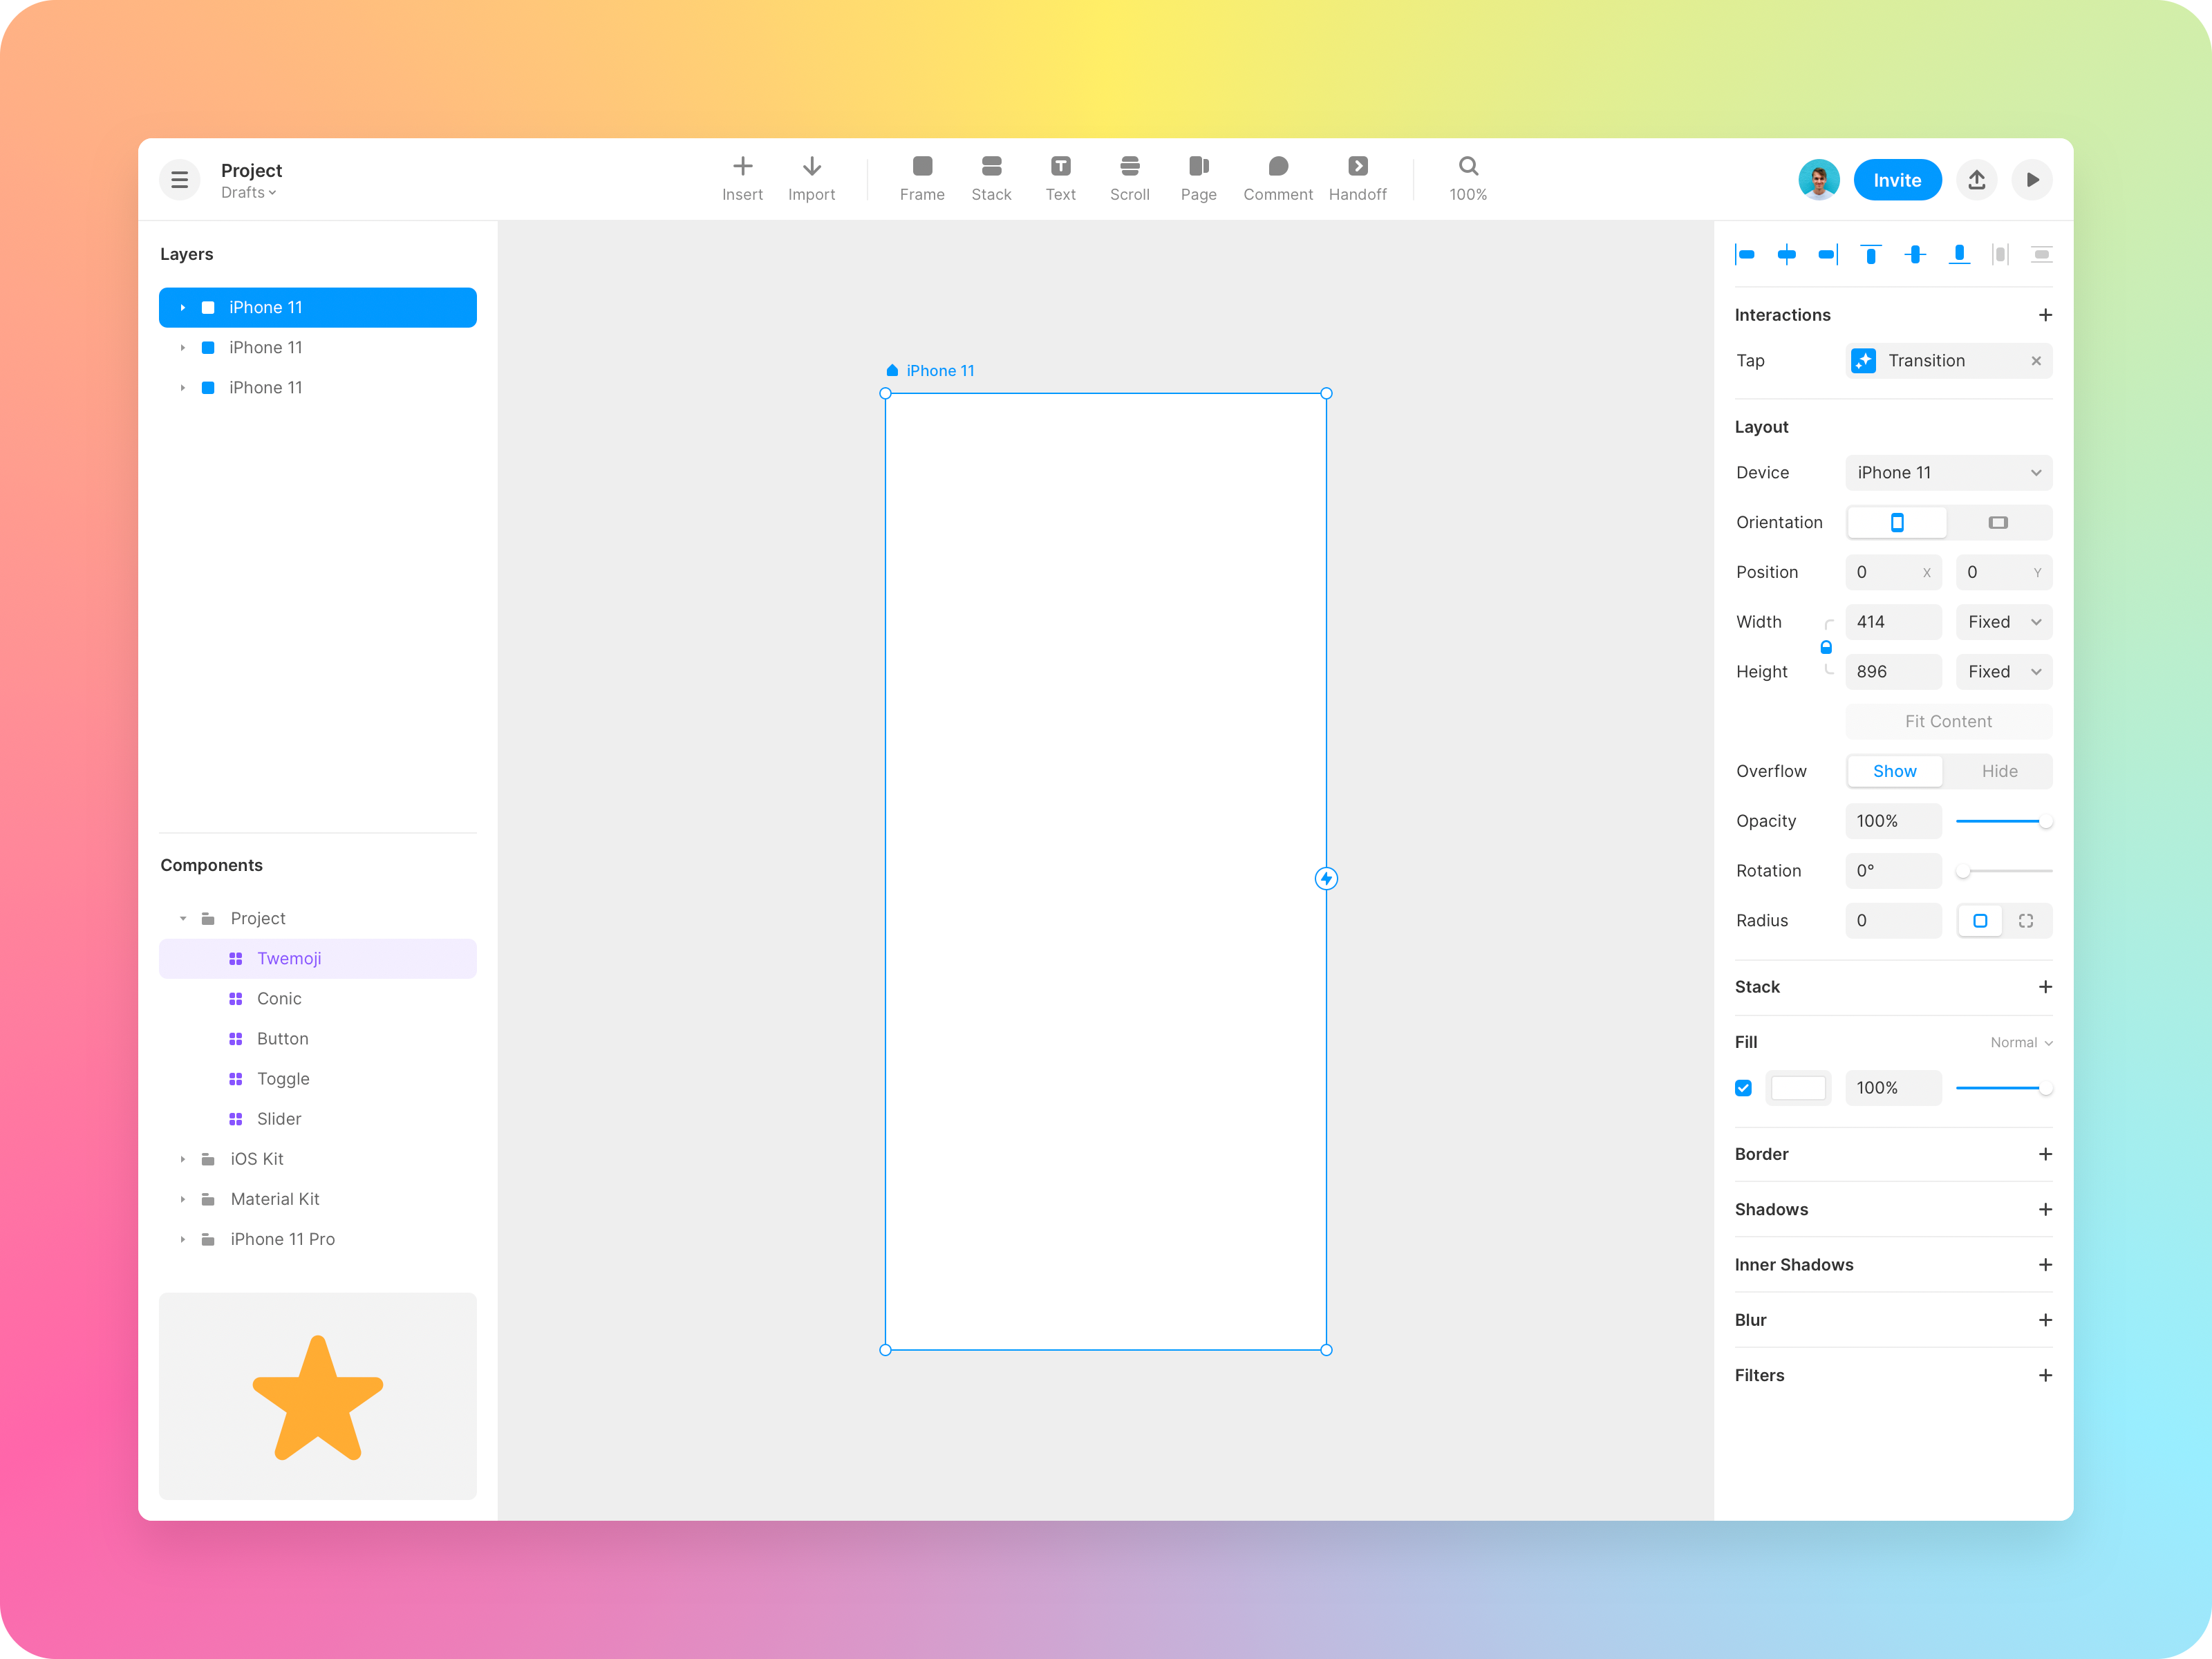Click the star component preview thumbnail
This screenshot has width=2212, height=1659.
click(x=317, y=1396)
